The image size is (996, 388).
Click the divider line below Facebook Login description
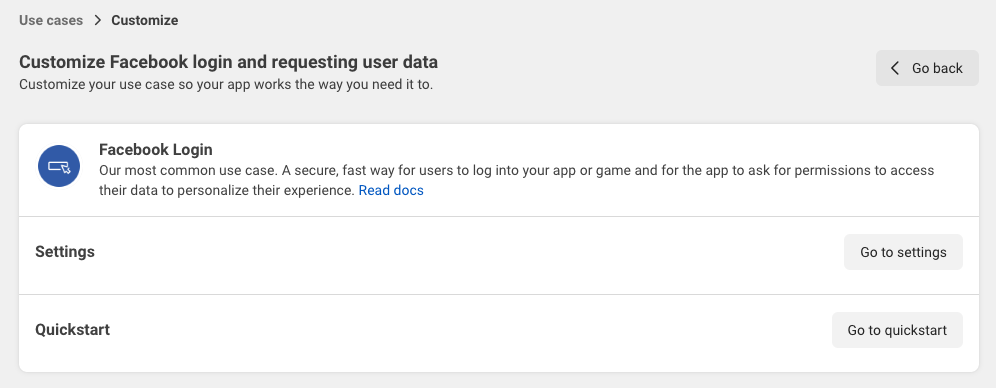(x=499, y=217)
